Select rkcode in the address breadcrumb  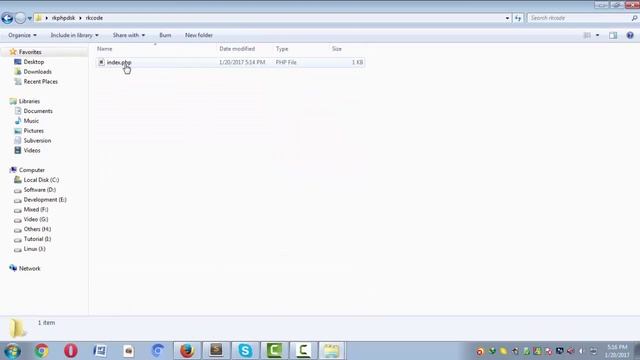tap(94, 18)
